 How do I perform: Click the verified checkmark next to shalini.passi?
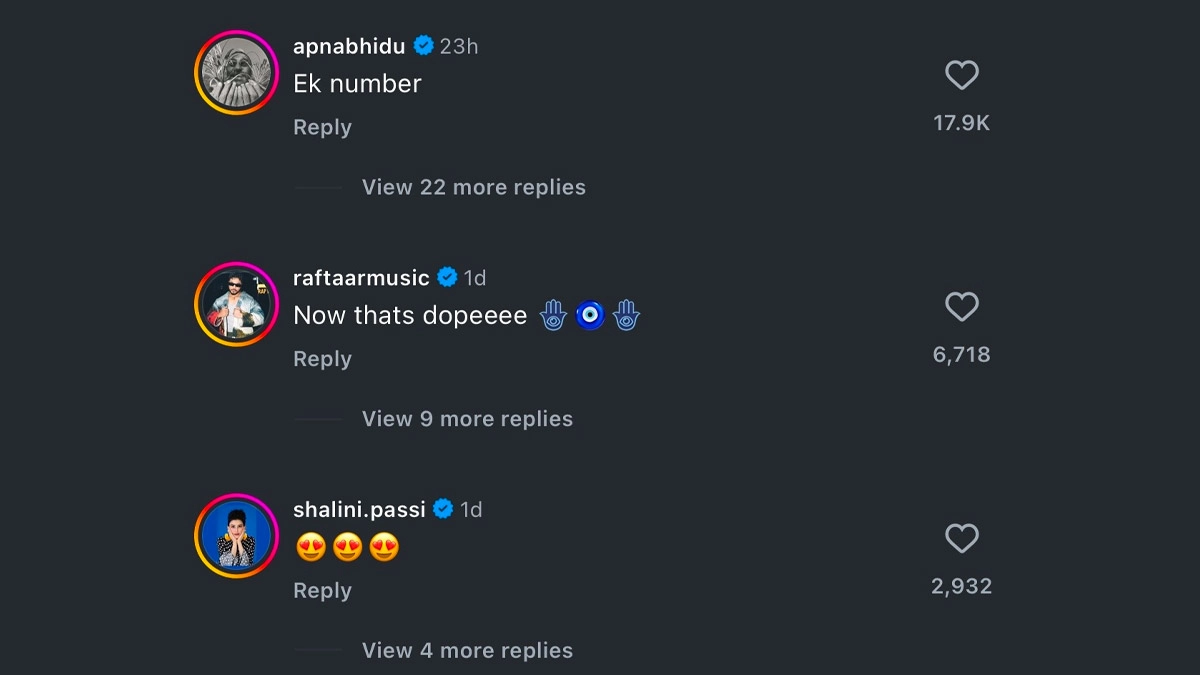443,510
